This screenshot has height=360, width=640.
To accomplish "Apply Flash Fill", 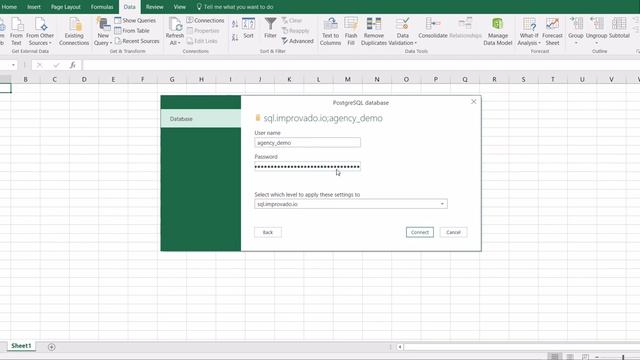I will (351, 31).
